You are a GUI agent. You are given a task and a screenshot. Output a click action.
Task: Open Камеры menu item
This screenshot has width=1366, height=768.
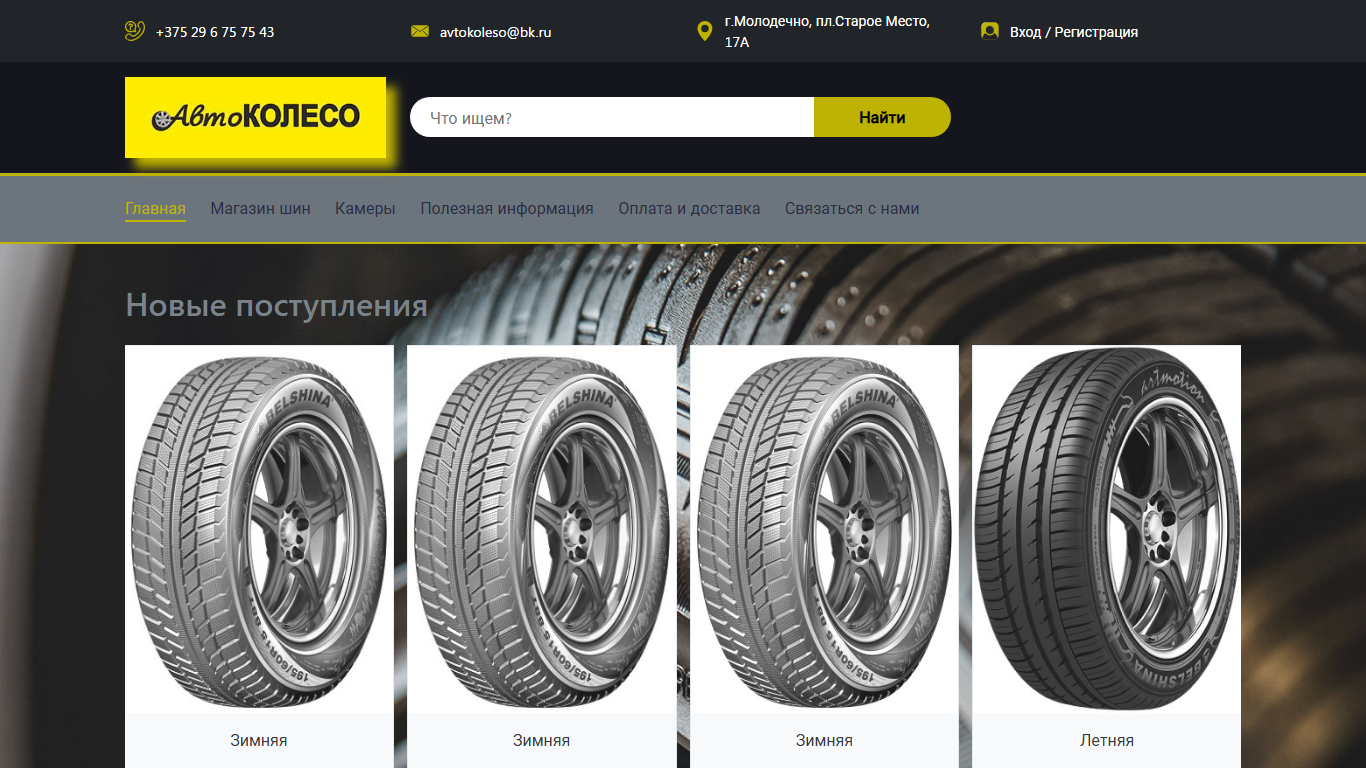tap(365, 209)
